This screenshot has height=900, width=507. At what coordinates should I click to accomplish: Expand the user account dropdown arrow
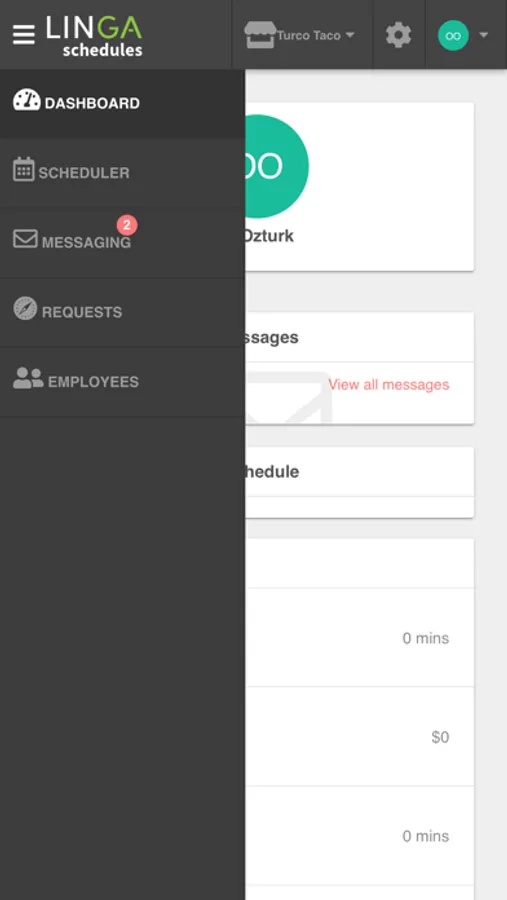point(483,35)
